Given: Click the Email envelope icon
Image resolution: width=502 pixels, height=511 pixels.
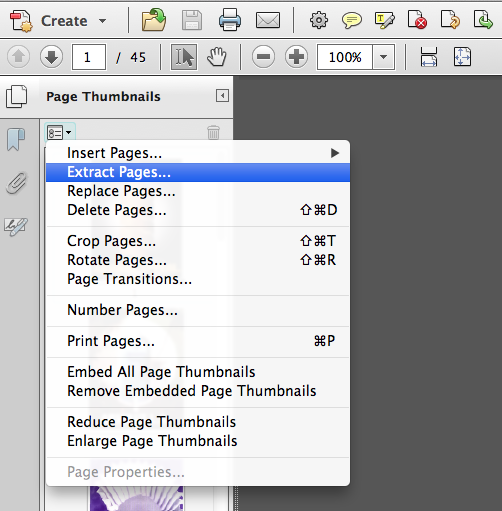Looking at the screenshot, I should (268, 21).
